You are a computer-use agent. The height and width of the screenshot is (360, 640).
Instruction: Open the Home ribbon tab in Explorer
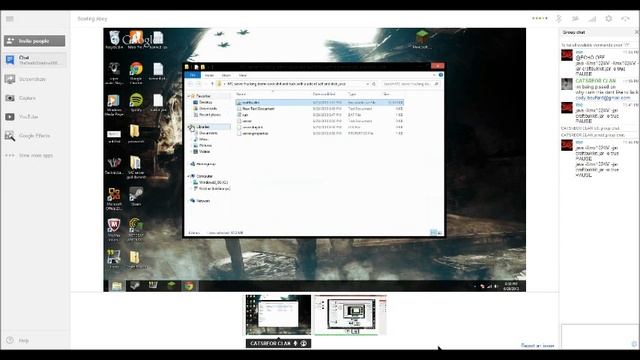(x=209, y=75)
